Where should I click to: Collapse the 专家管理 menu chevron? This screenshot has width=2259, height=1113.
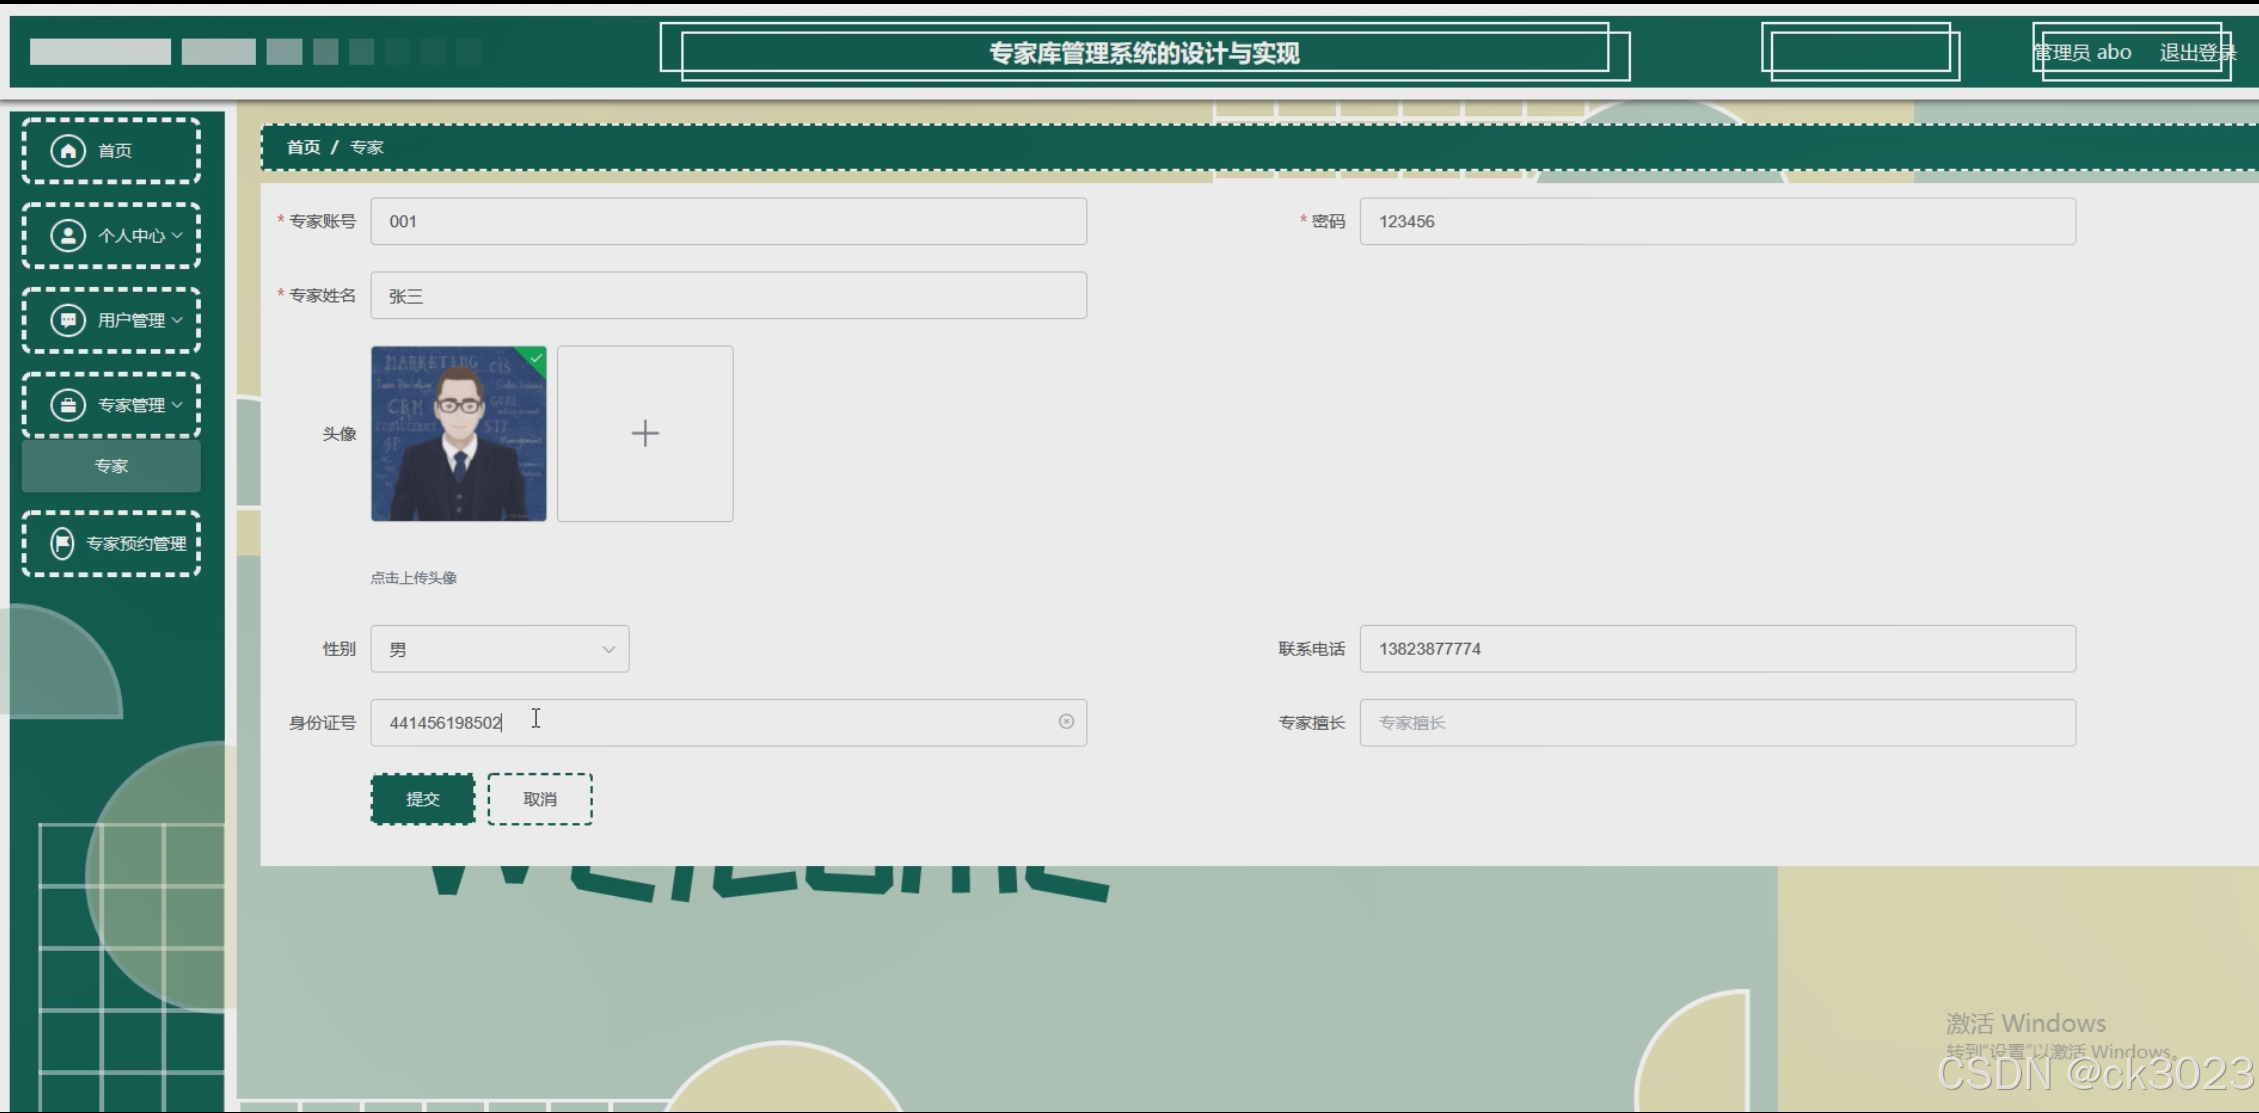pos(177,405)
